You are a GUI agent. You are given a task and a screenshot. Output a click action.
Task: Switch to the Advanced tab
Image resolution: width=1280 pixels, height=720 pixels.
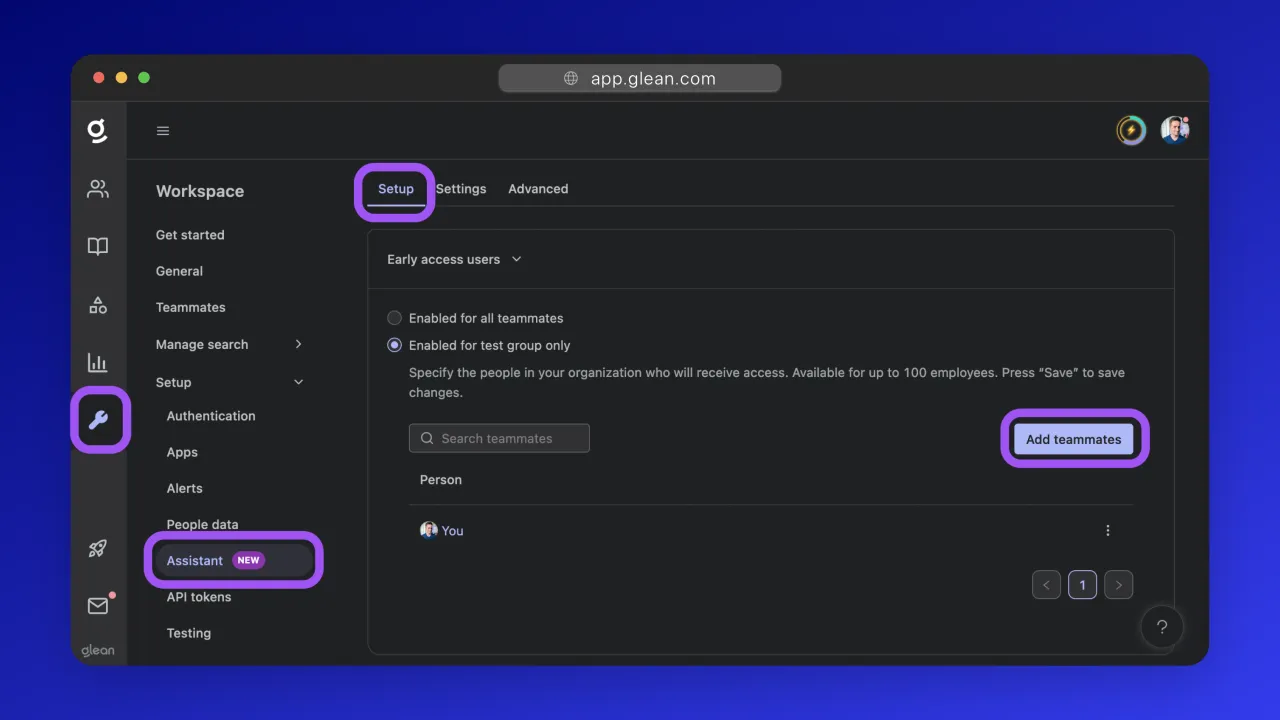pyautogui.click(x=538, y=189)
